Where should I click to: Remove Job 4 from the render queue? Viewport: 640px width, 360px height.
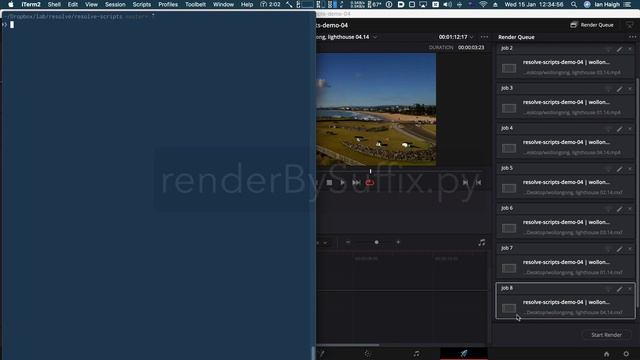630,129
